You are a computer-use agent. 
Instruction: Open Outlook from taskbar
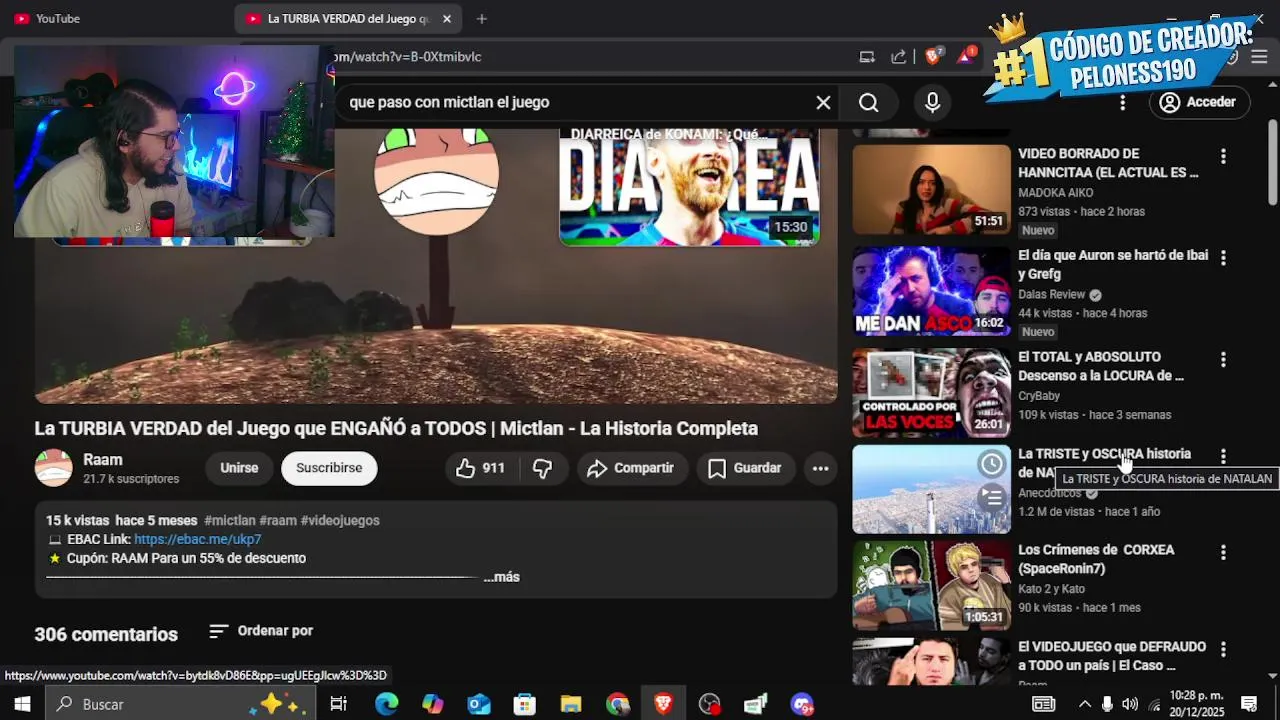[479, 704]
